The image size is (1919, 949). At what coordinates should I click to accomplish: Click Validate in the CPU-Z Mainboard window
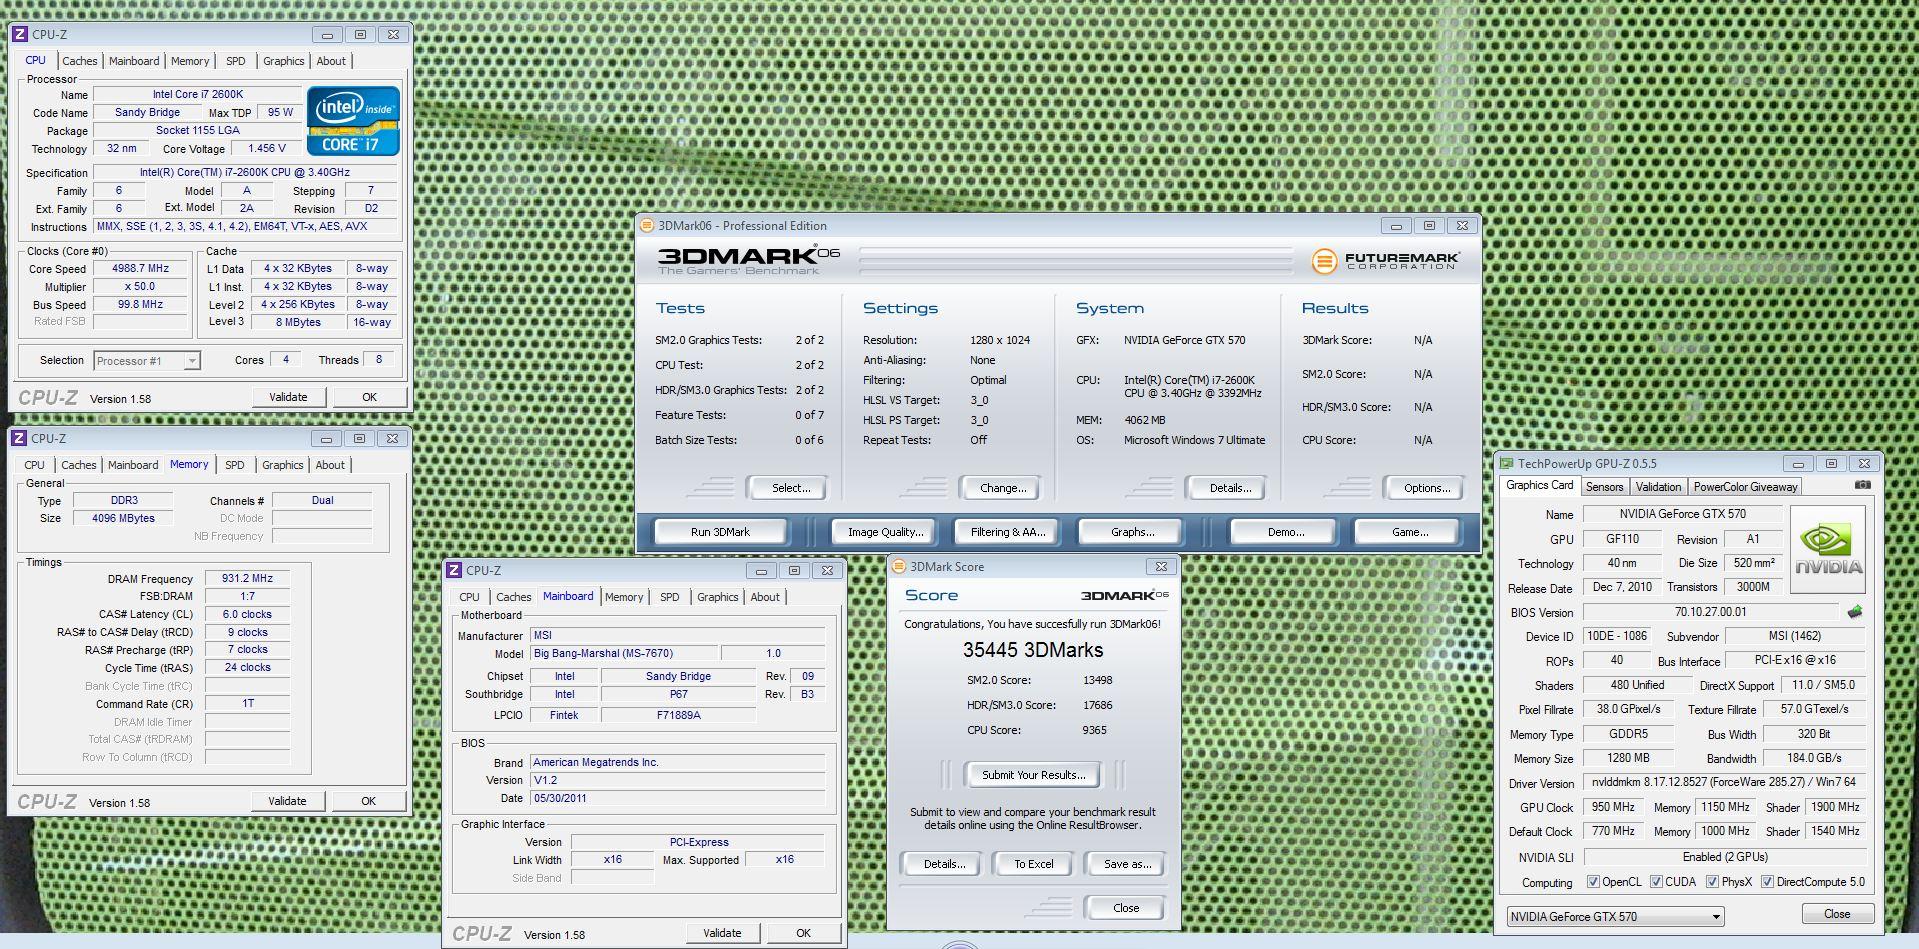(722, 933)
